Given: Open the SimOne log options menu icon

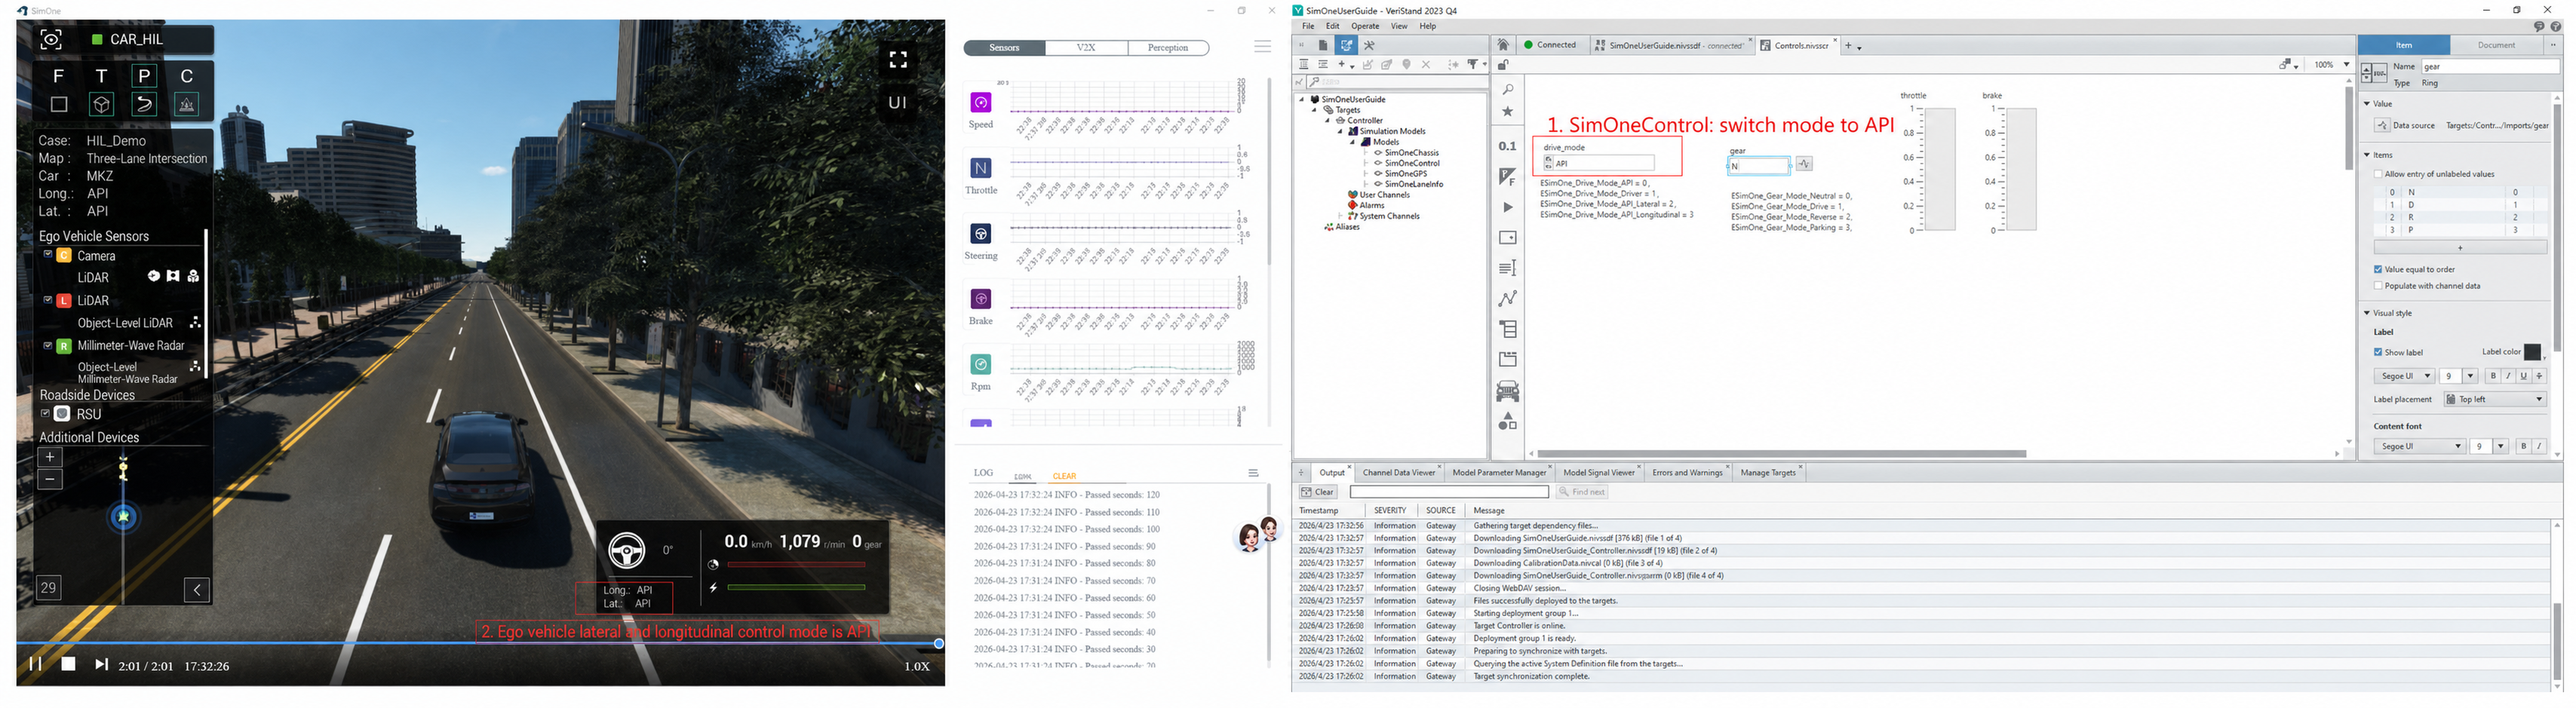Looking at the screenshot, I should tap(1253, 473).
